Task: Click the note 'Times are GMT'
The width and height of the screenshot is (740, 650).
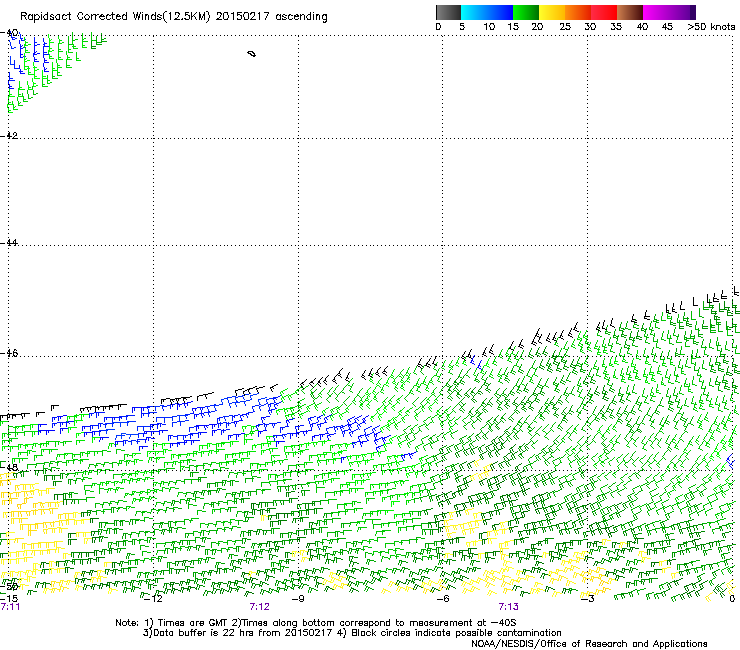Action: 194,623
